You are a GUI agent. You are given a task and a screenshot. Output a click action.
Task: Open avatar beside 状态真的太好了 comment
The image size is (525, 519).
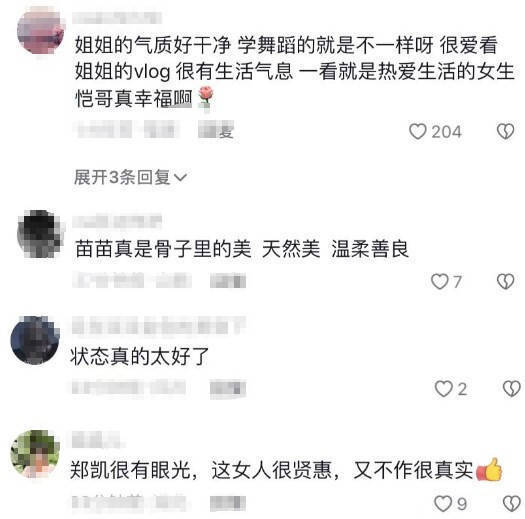coord(35,340)
